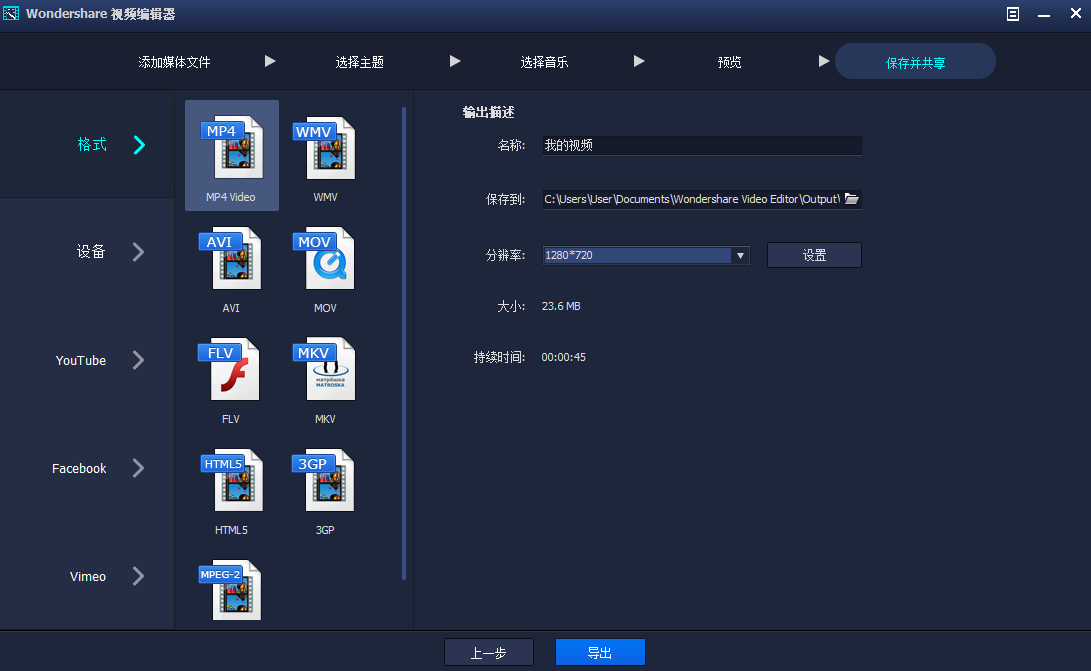The height and width of the screenshot is (671, 1091).
Task: Click the 名称 name field 我的视频
Action: click(x=702, y=145)
